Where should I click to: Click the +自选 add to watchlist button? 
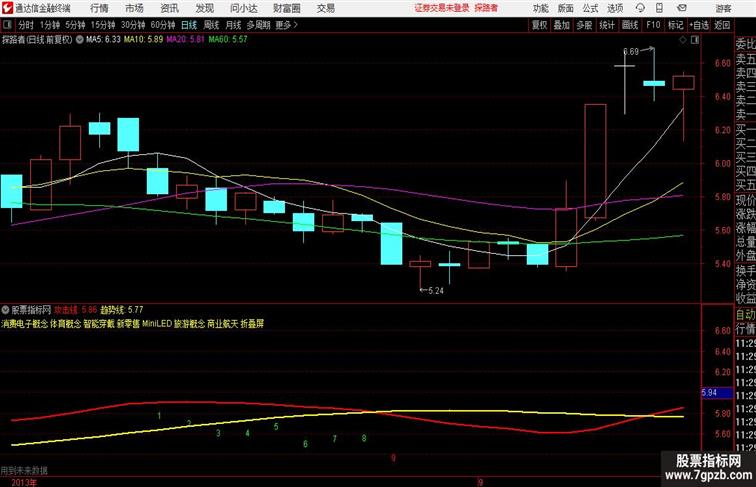699,25
